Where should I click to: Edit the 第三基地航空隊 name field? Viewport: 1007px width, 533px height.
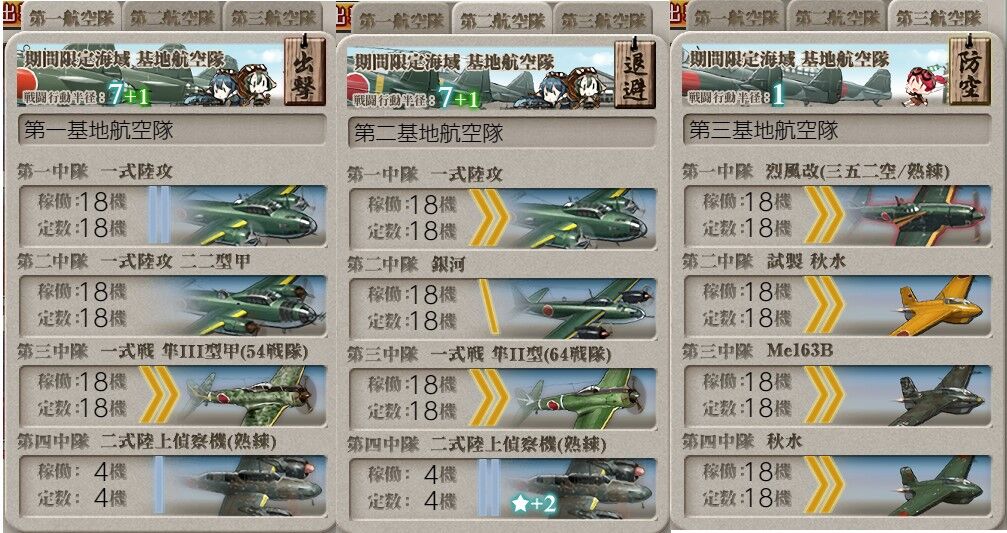pyautogui.click(x=837, y=131)
